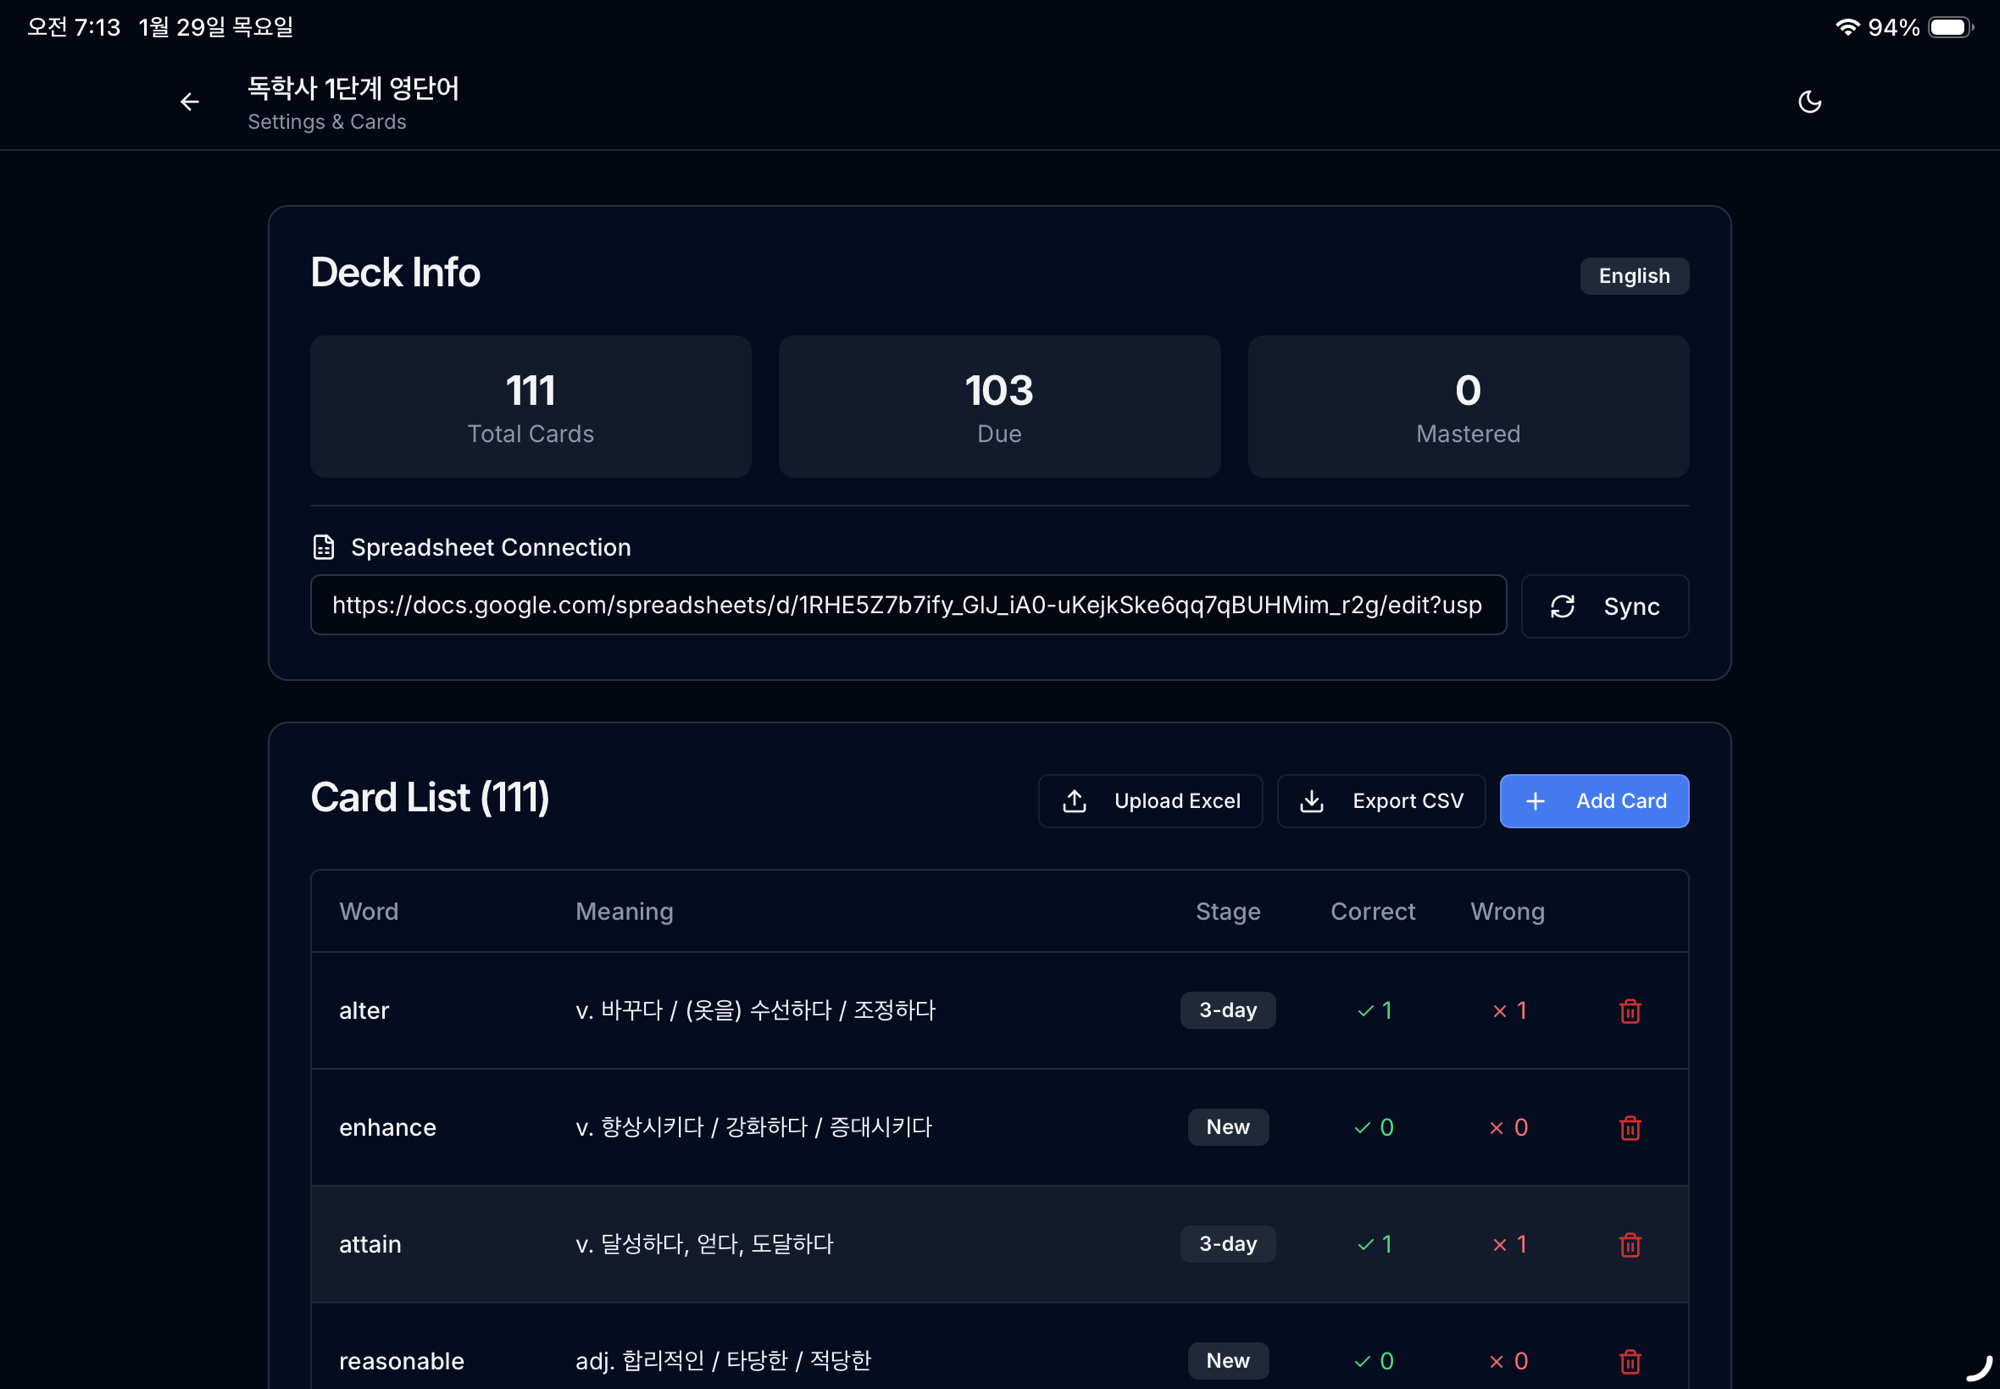The image size is (2000, 1389).
Task: Click the English language badge
Action: point(1633,276)
